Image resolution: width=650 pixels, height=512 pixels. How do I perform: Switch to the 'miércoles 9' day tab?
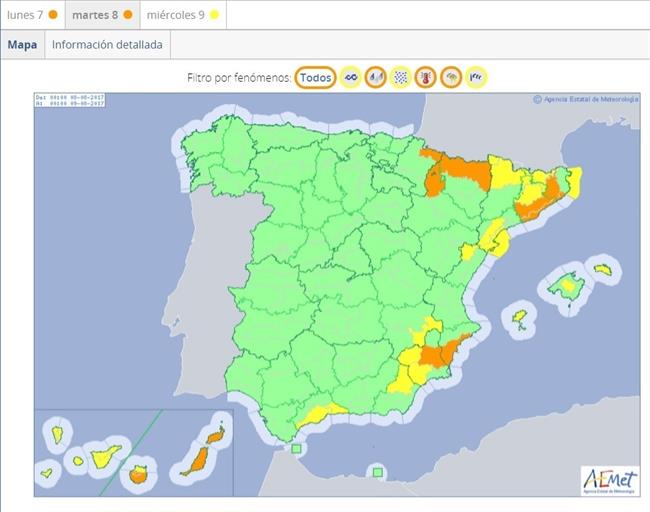(183, 15)
